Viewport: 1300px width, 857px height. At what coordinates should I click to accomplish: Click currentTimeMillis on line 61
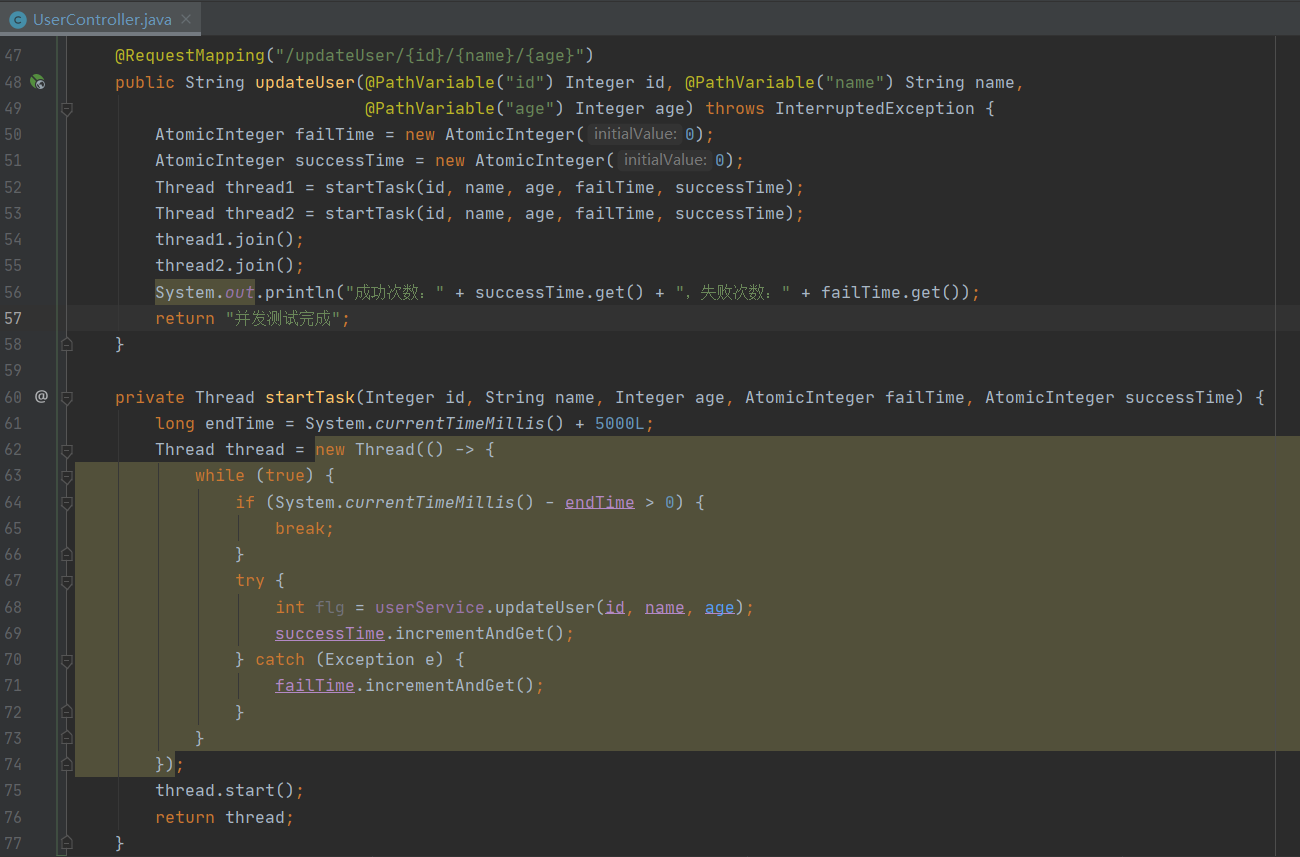(x=460, y=423)
